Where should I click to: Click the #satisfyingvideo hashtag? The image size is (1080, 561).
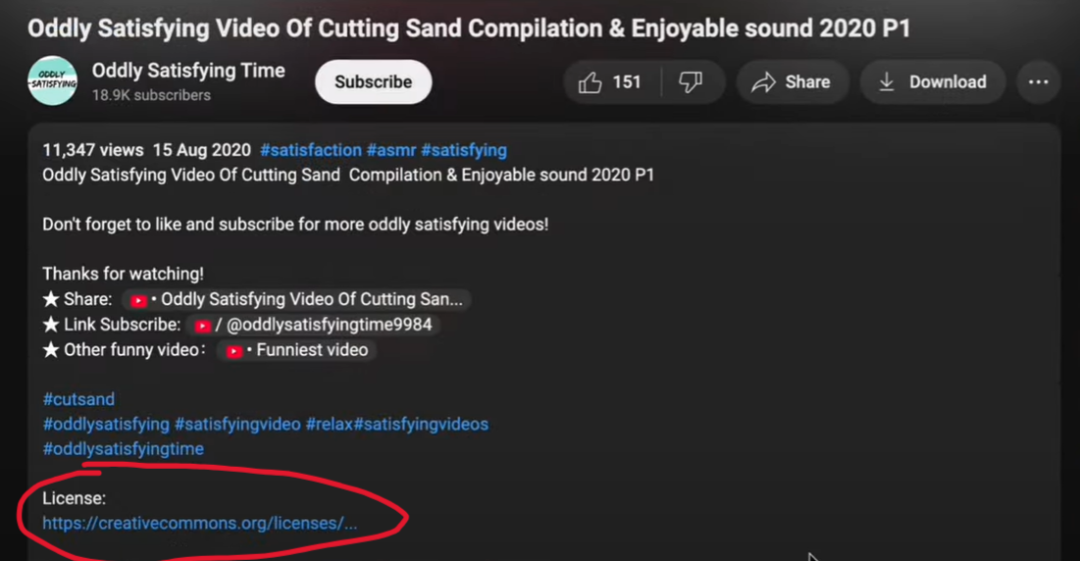tap(237, 424)
